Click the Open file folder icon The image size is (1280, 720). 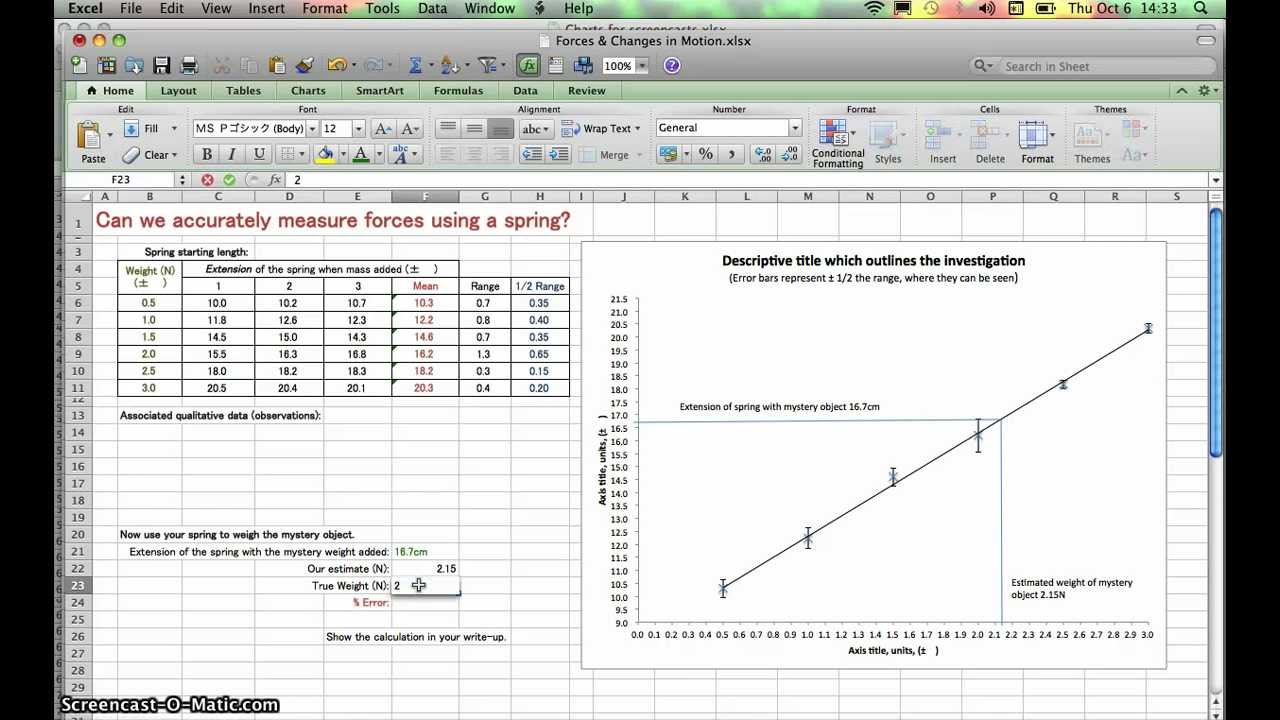134,66
